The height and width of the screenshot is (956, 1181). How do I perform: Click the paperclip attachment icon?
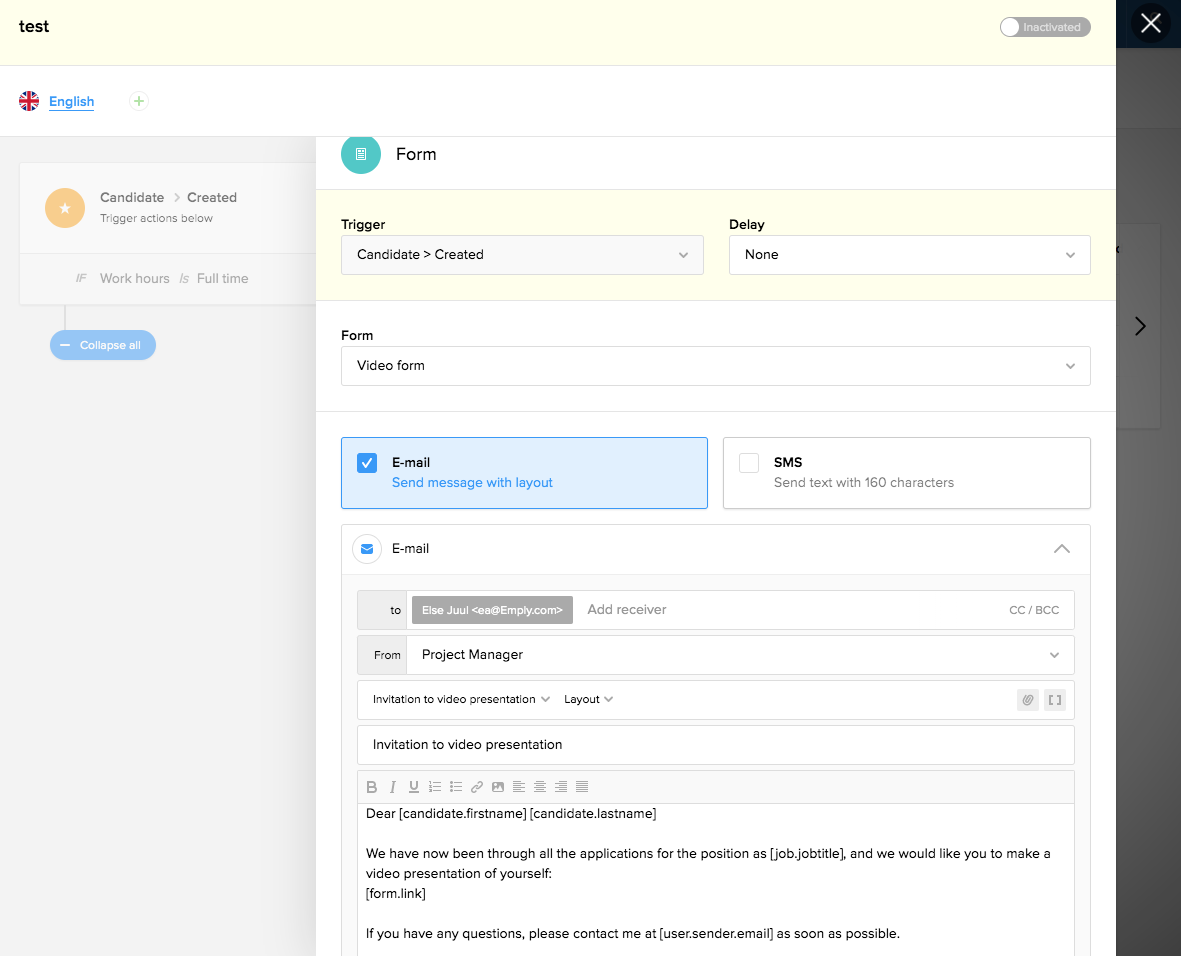pos(1027,700)
